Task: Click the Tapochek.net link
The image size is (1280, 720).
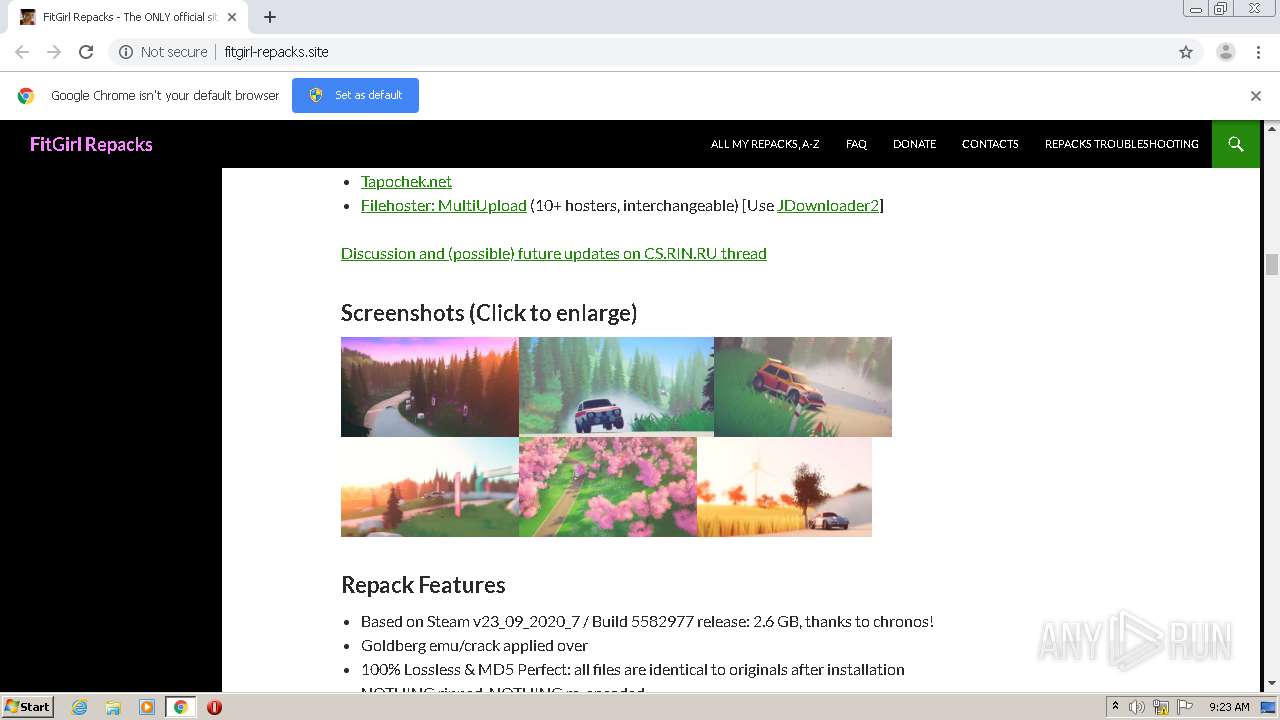Action: (406, 181)
